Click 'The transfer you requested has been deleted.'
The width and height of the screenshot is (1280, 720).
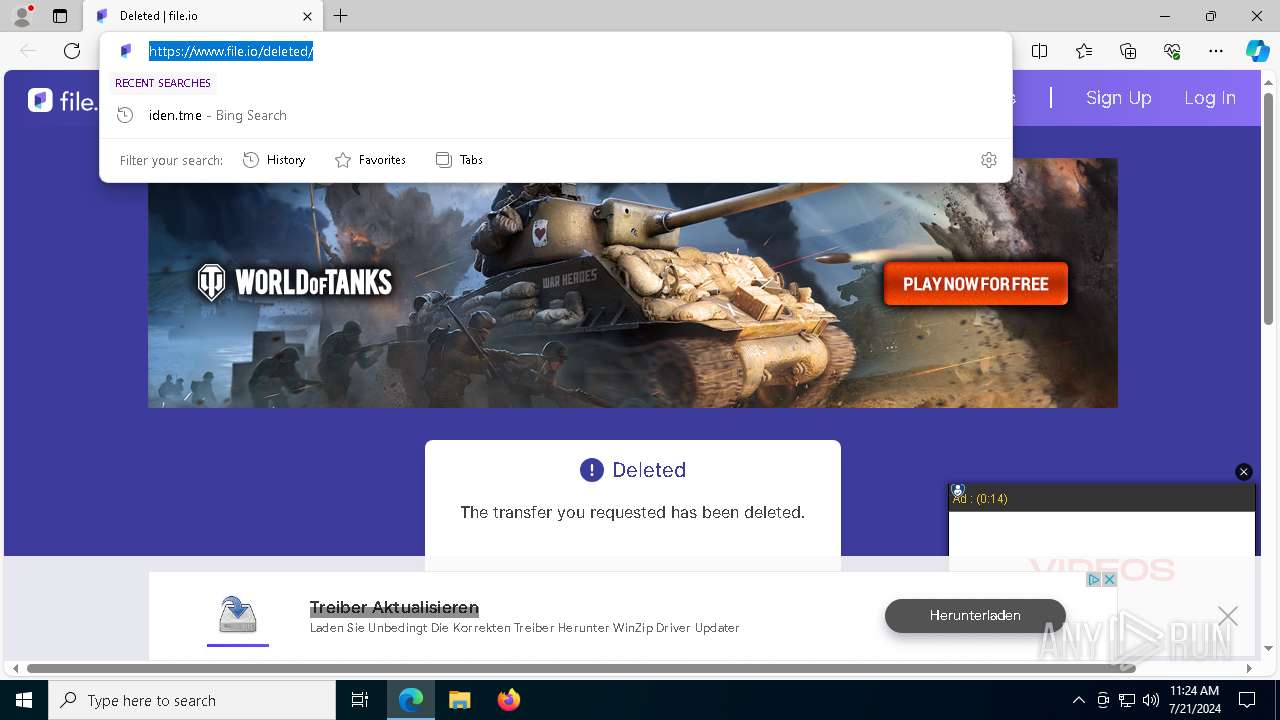(x=633, y=512)
